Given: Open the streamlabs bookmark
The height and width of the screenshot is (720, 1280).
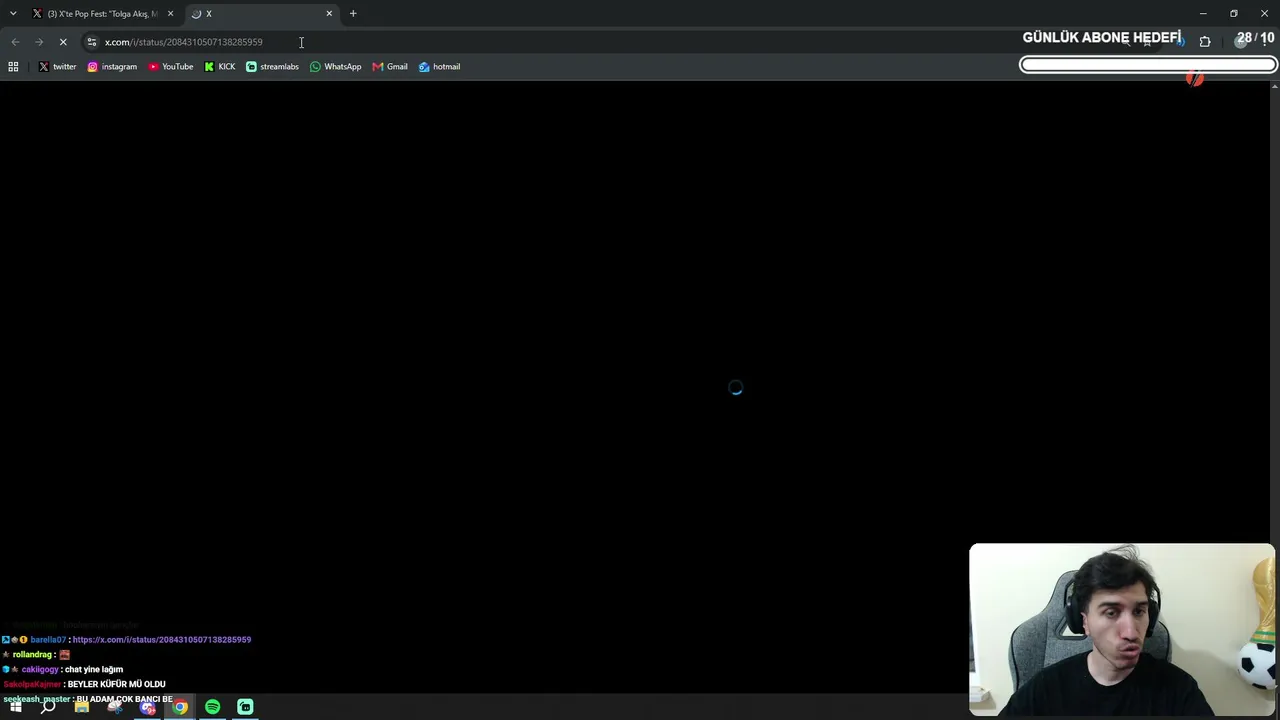Looking at the screenshot, I should [x=272, y=67].
